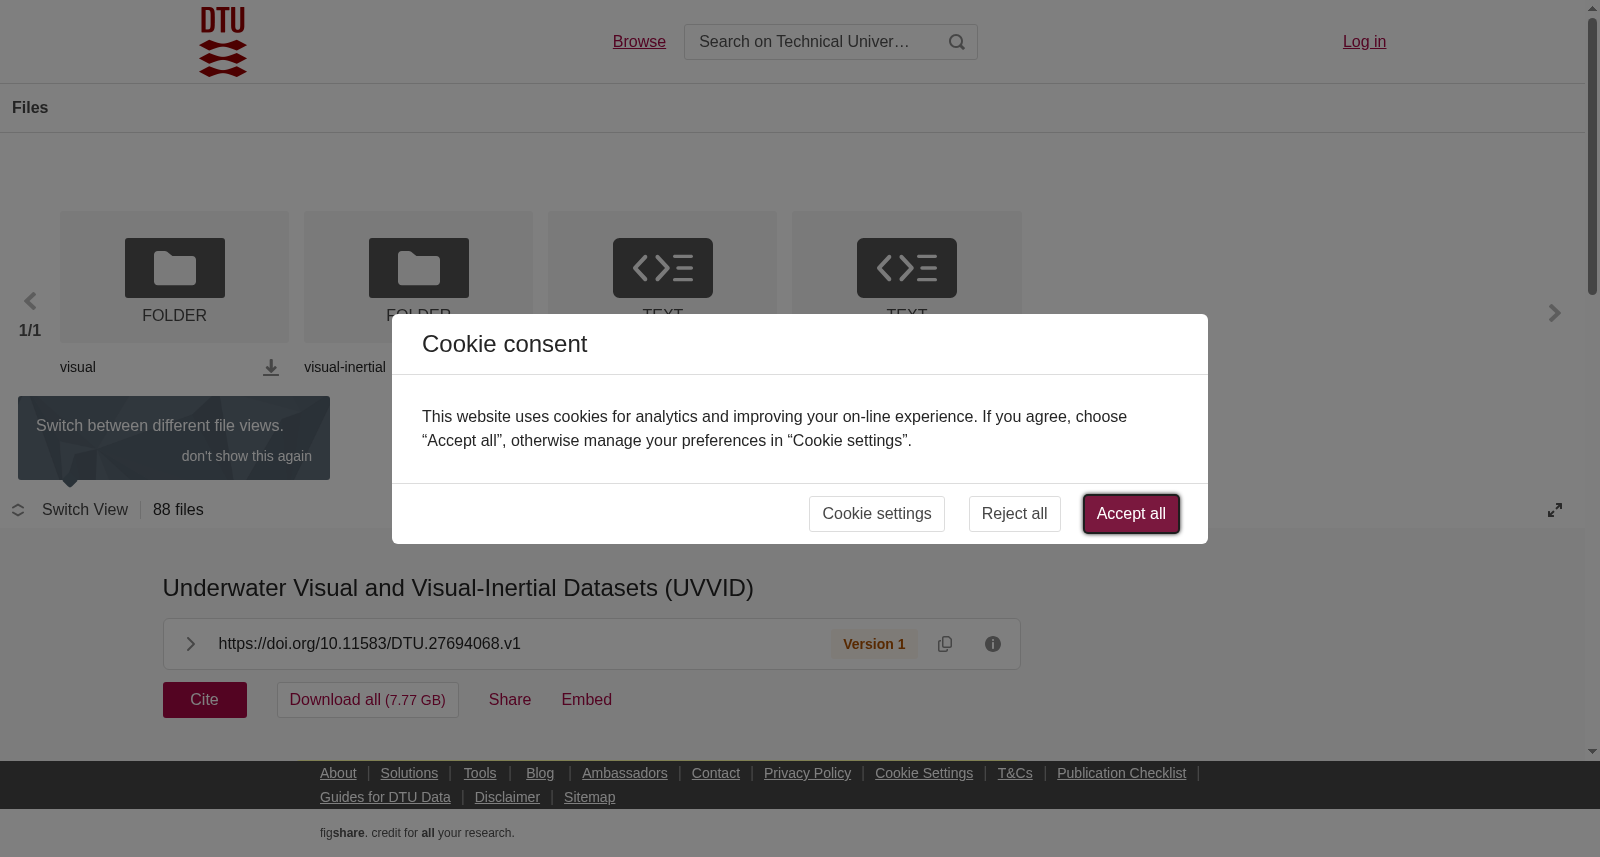Viewport: 1600px width, 857px height.
Task: Click the 88 files count text
Action: click(178, 510)
